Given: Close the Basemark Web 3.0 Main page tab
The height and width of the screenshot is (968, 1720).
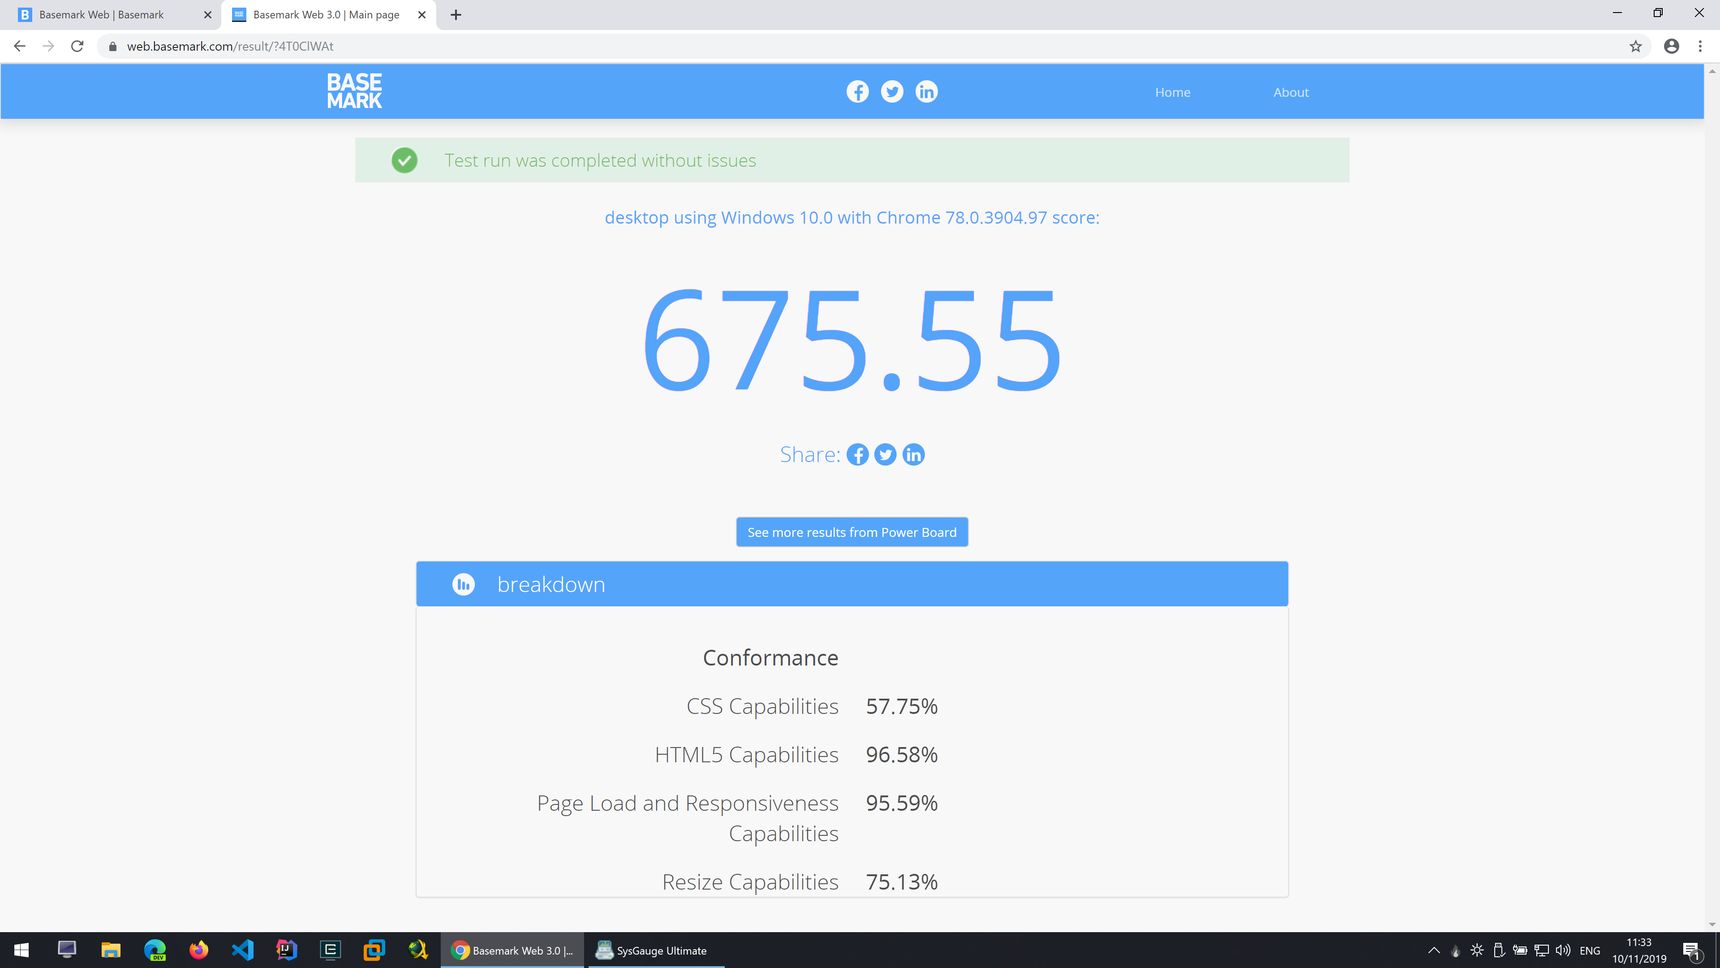Looking at the screenshot, I should click(422, 15).
